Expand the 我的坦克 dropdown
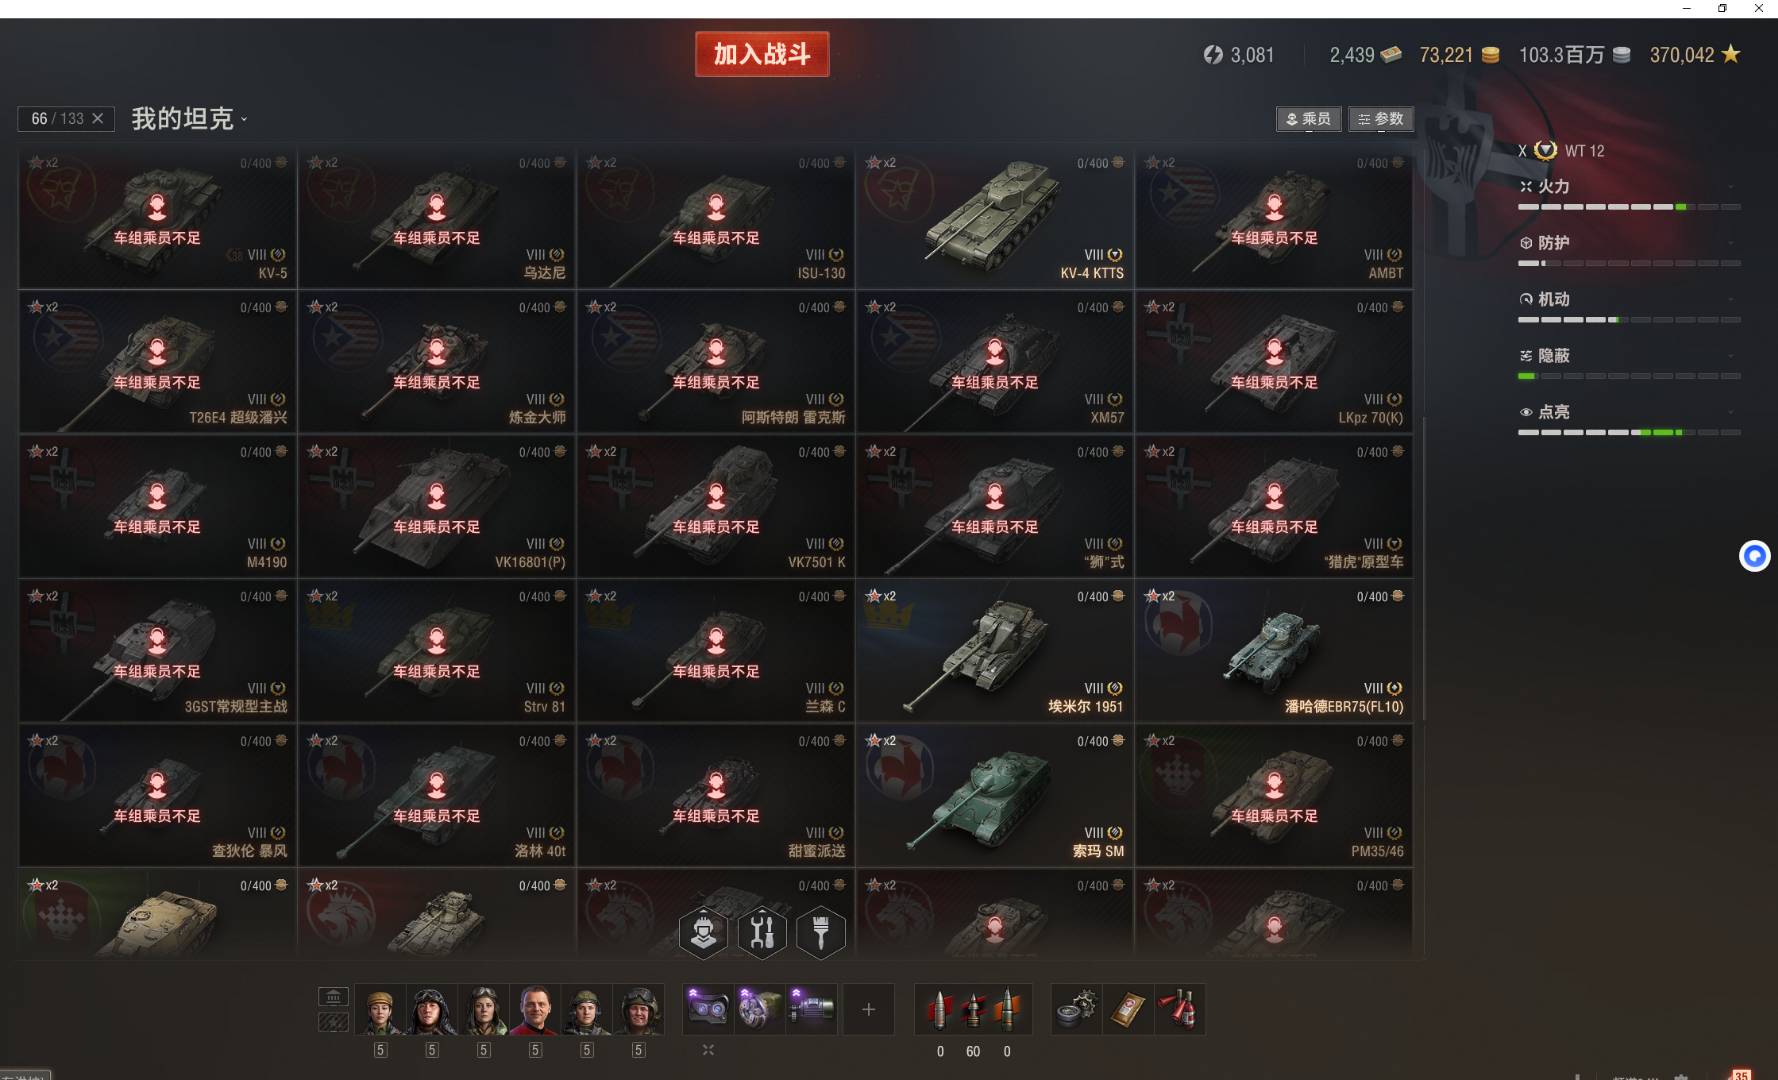1778x1080 pixels. pos(189,119)
